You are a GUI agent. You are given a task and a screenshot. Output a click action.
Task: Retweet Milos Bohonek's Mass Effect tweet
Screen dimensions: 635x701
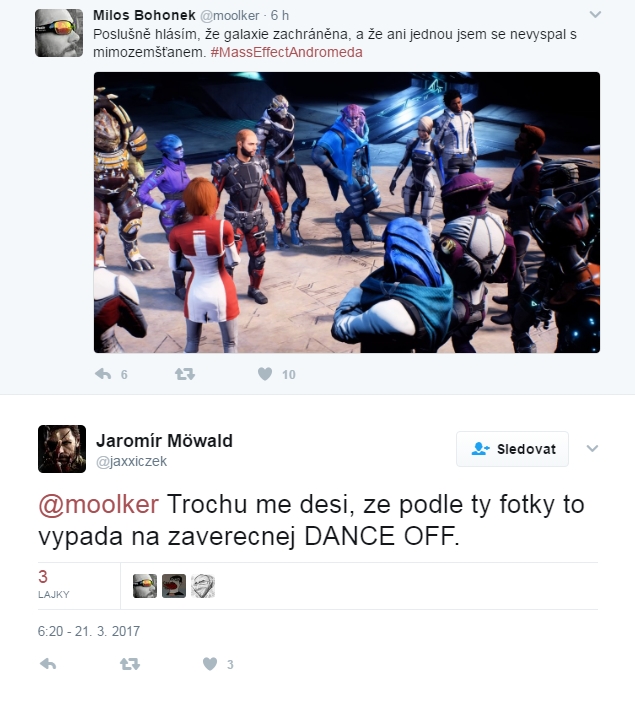click(x=185, y=374)
